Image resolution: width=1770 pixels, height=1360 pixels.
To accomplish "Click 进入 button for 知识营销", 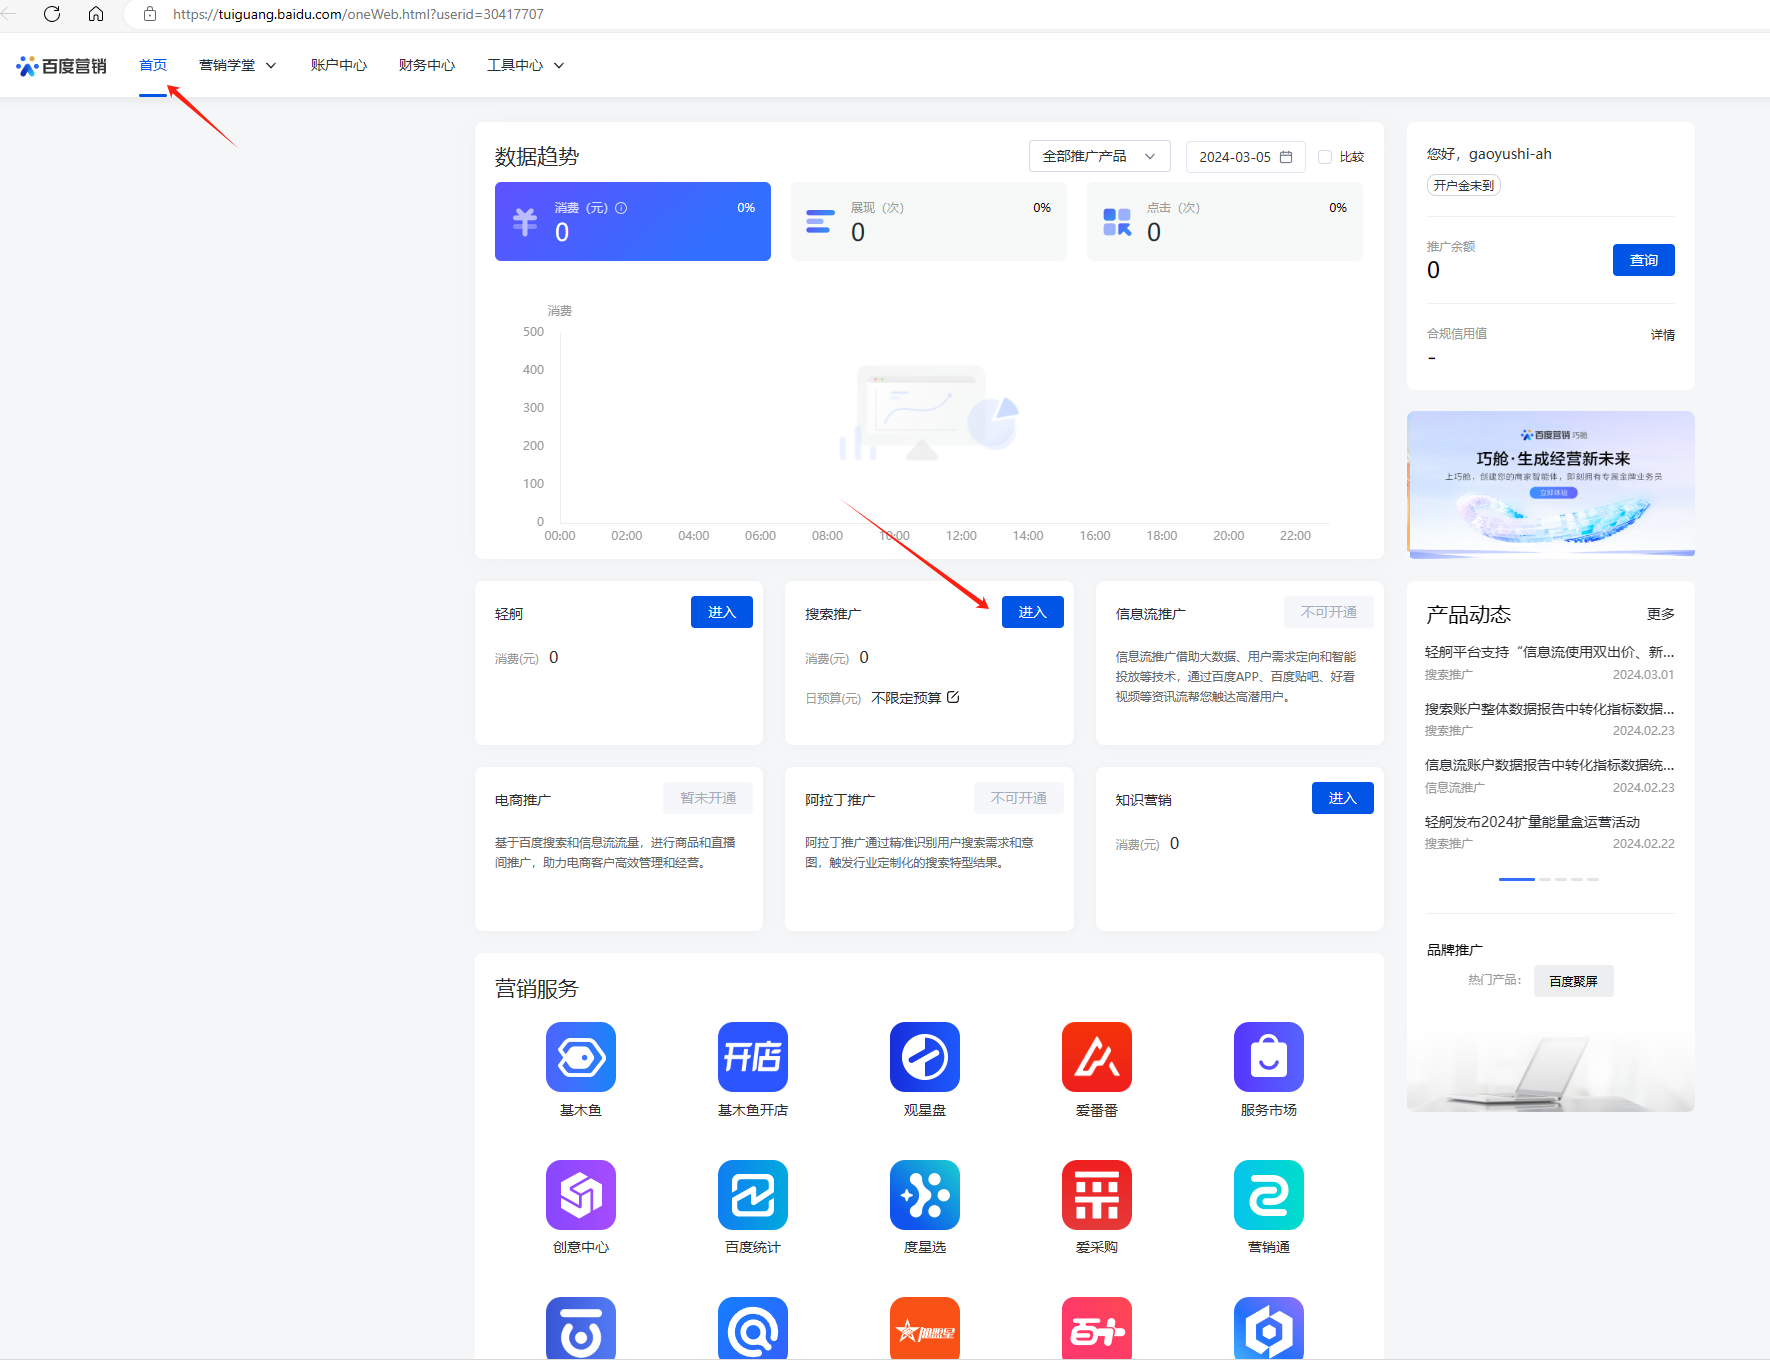I will click(1343, 798).
